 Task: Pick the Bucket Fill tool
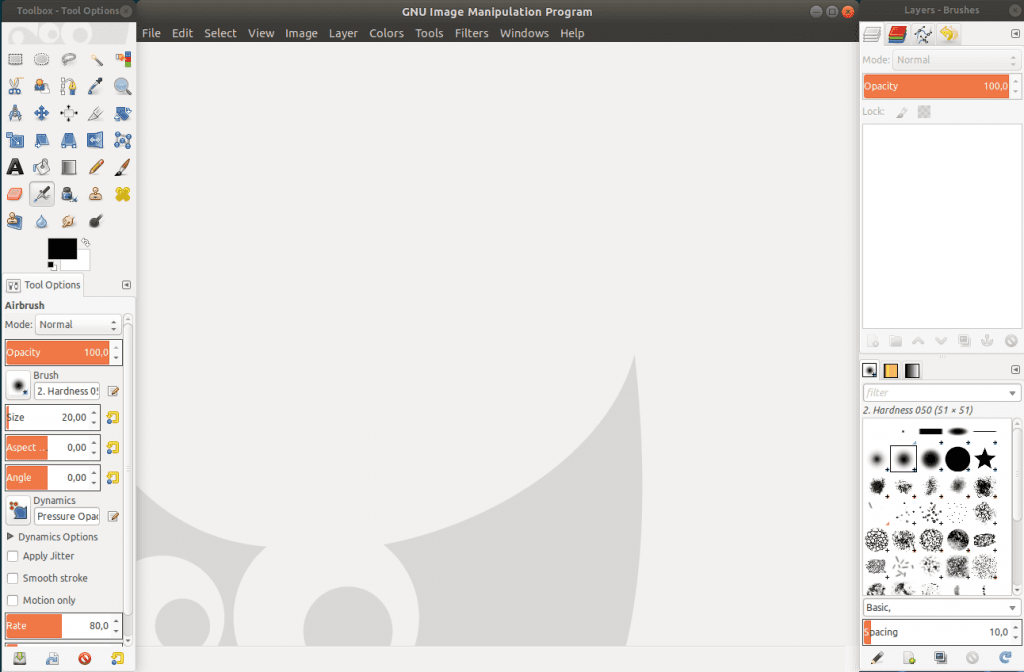coord(42,167)
